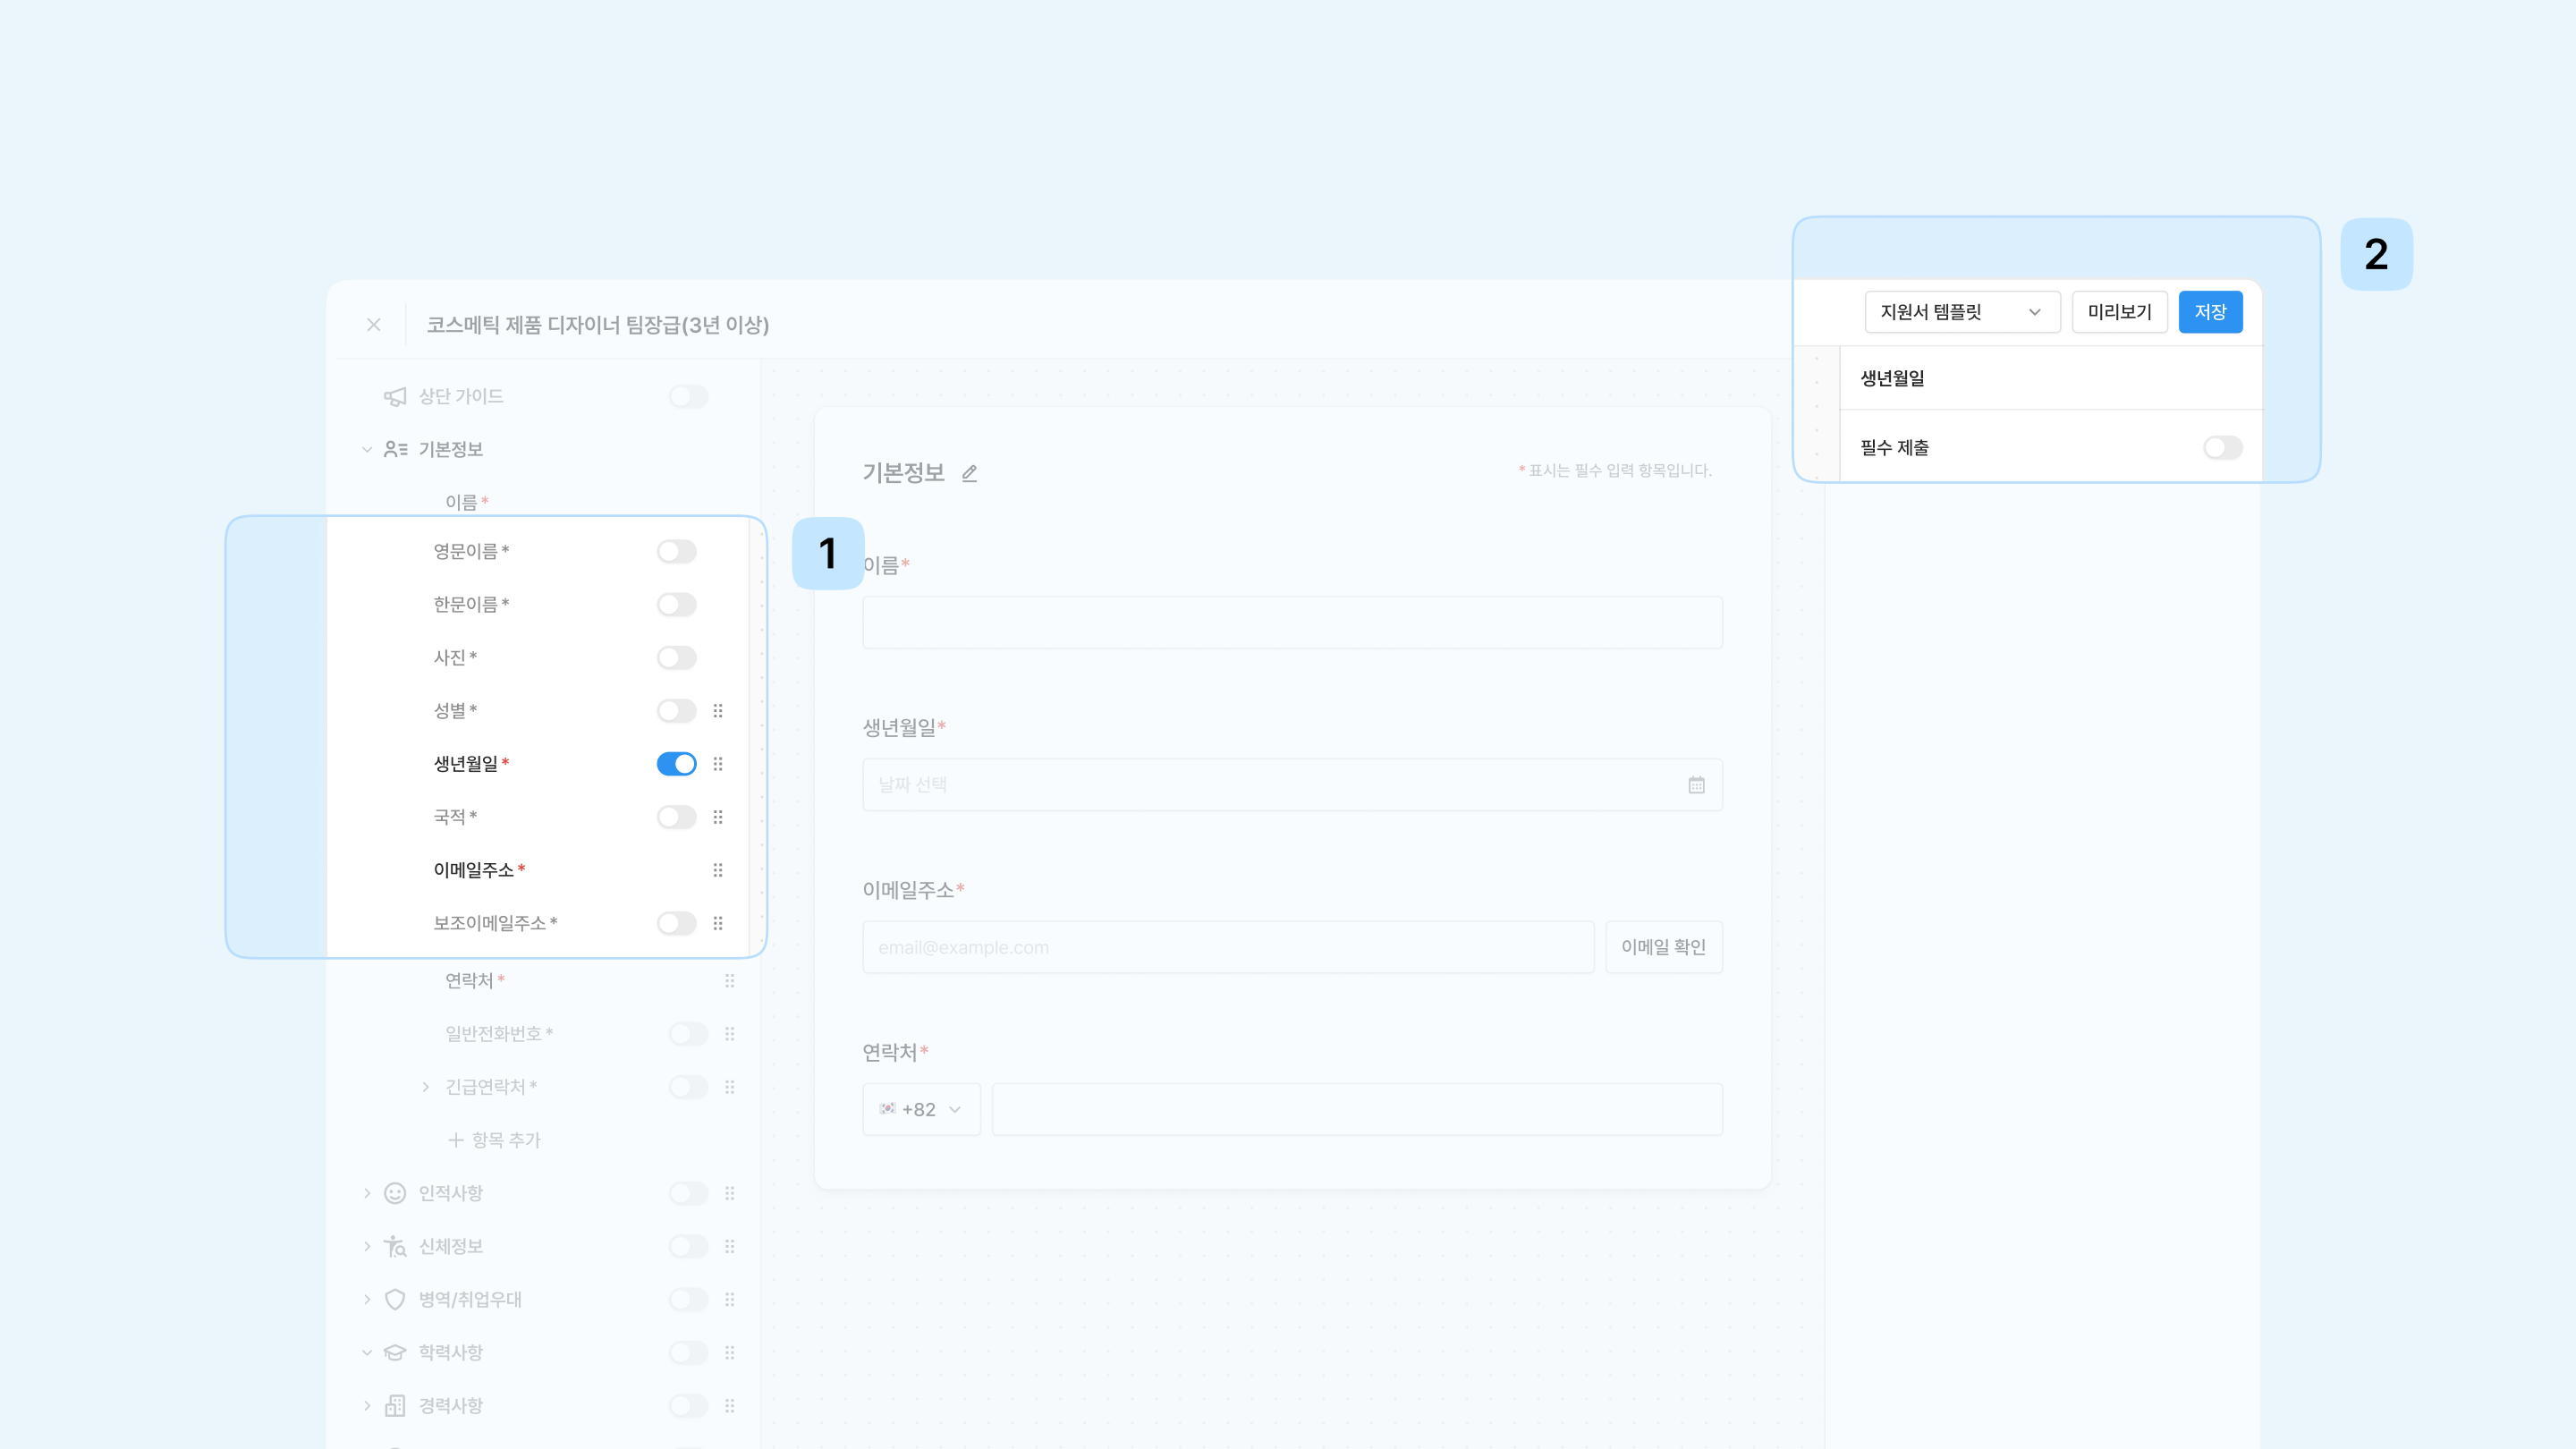Screen dimensions: 2576x1449
Task: Expand the 긴급연락처 item chevron
Action: point(426,1087)
